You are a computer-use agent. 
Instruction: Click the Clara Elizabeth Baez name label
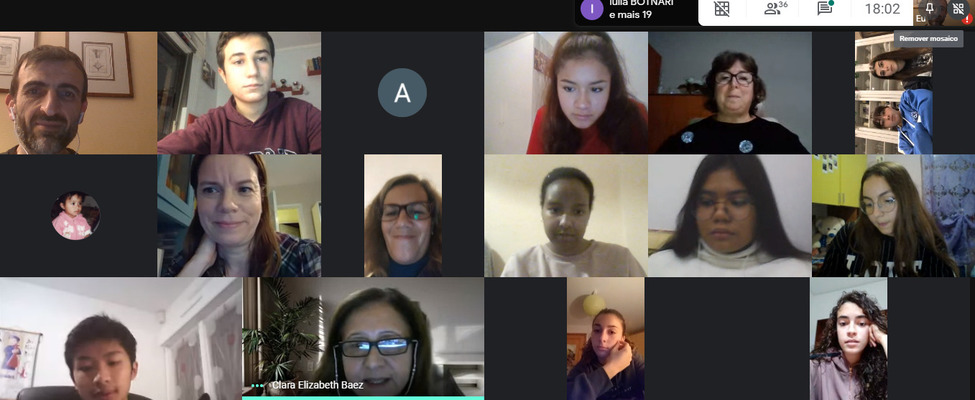pos(317,386)
